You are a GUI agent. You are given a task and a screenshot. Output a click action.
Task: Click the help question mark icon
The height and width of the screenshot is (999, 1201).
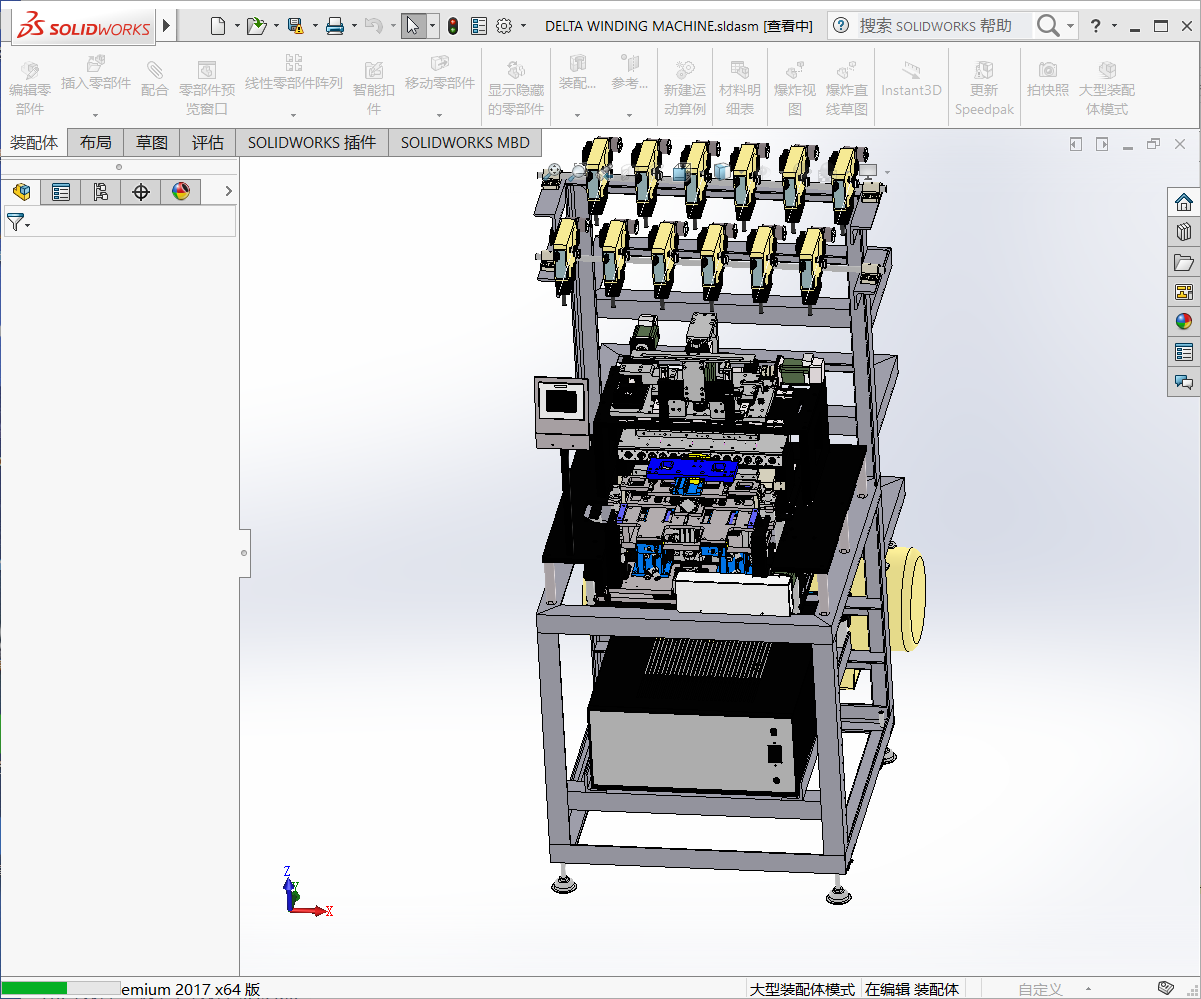(1096, 26)
